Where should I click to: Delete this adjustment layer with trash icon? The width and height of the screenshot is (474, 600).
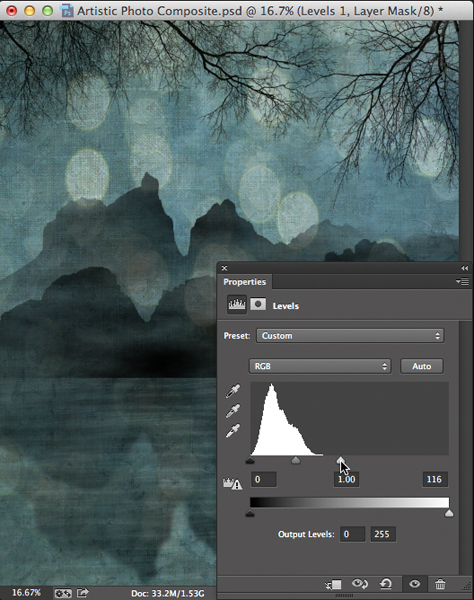[440, 584]
